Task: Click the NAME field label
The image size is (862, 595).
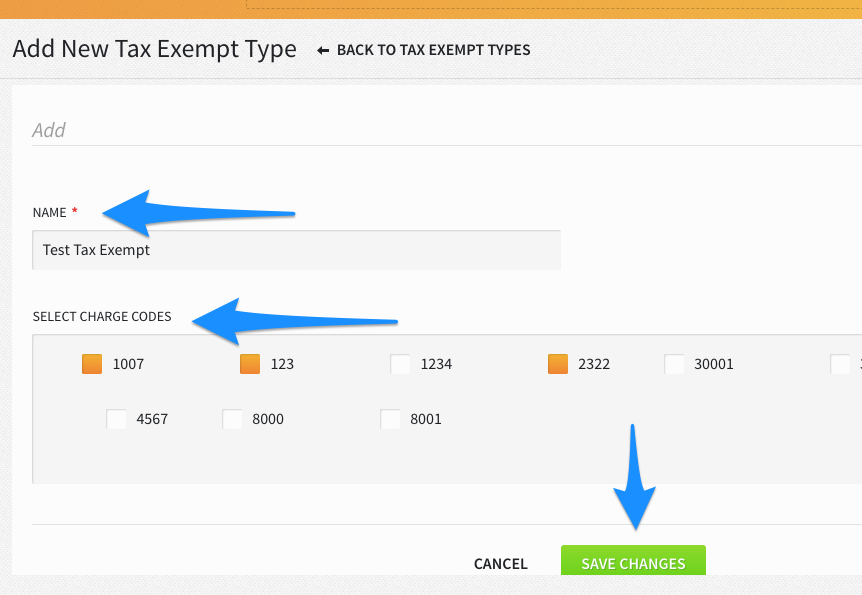Action: (x=50, y=212)
